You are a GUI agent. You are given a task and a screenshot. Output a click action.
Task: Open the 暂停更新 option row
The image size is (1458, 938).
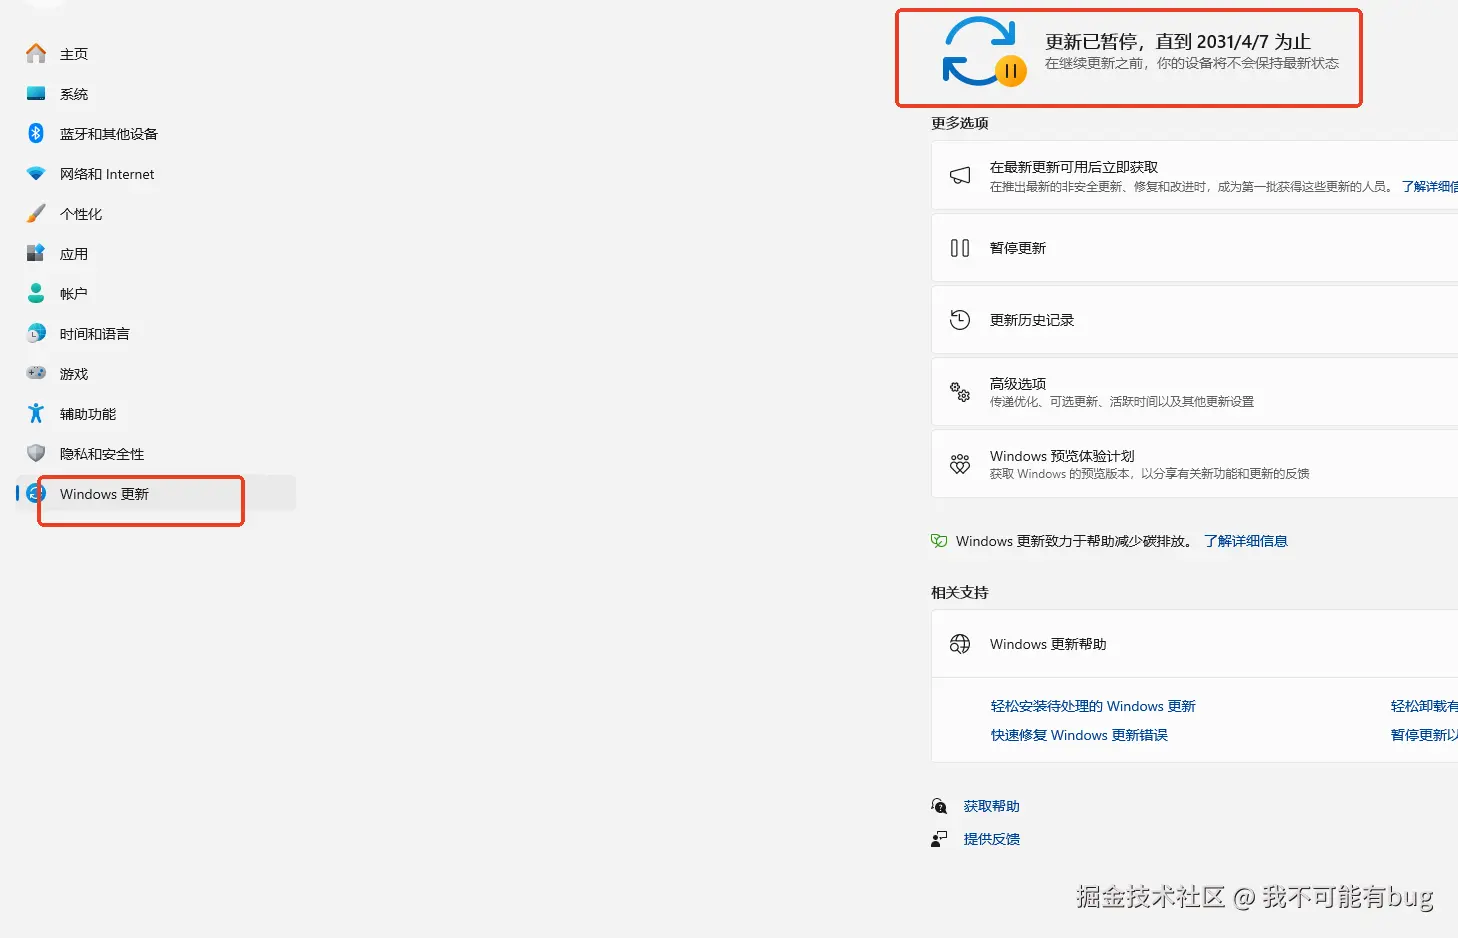coord(1195,248)
